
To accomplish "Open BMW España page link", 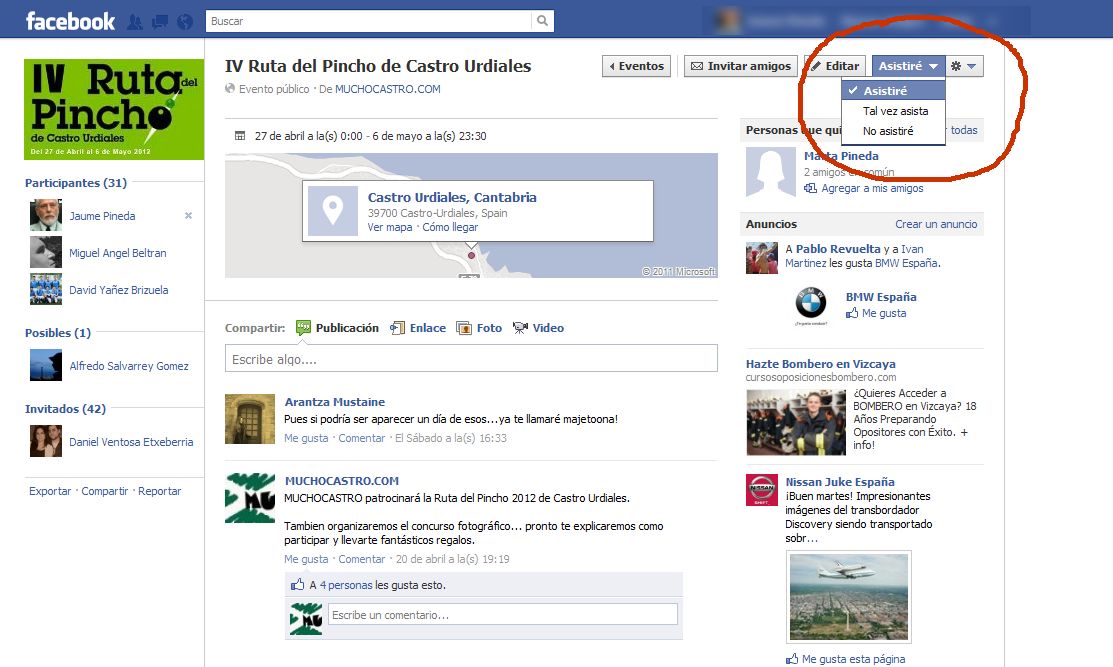I will 881,297.
